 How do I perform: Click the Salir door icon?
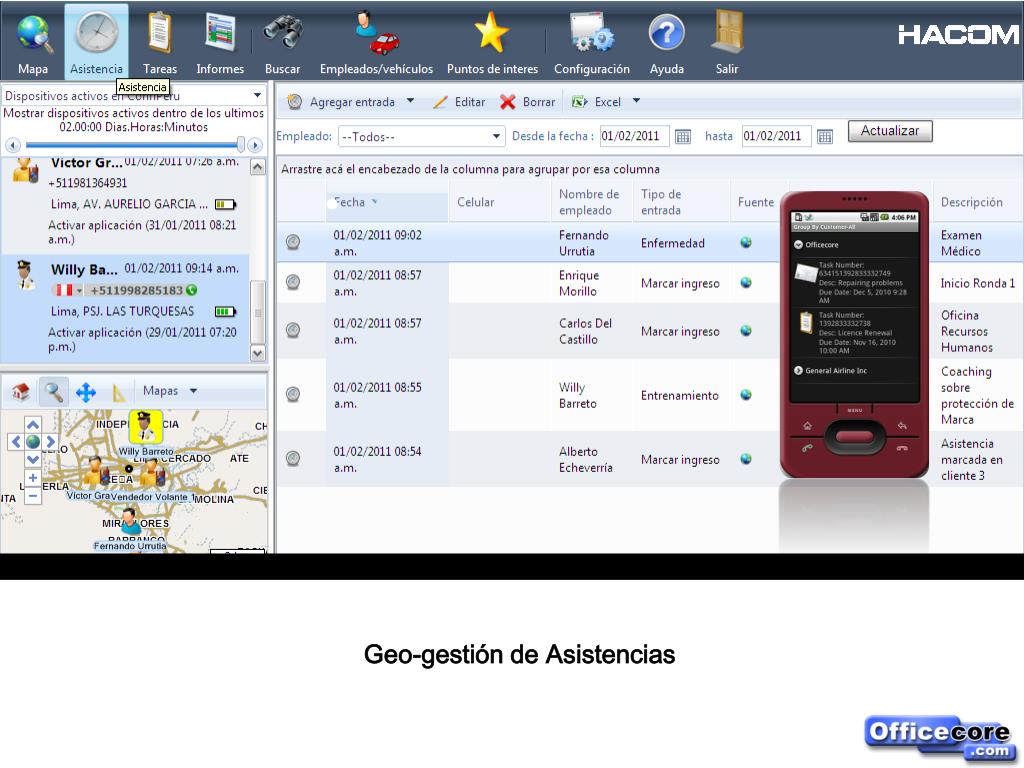pyautogui.click(x=728, y=31)
